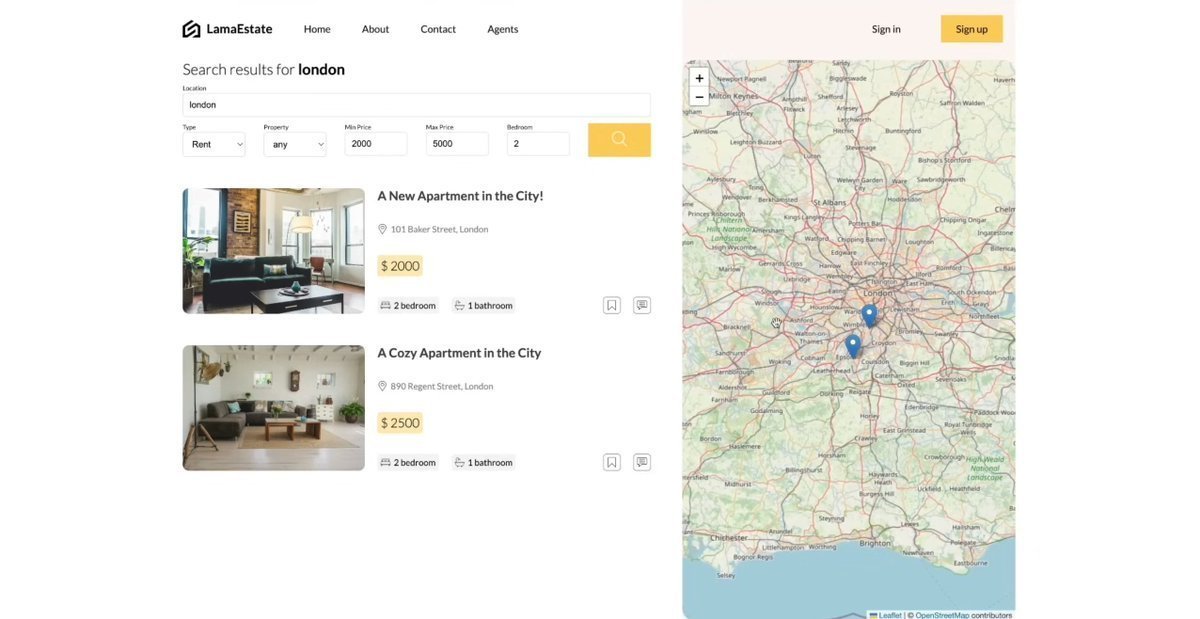This screenshot has width=1200, height=619.
Task: Click bed icon on the $2000 listing
Action: point(385,305)
